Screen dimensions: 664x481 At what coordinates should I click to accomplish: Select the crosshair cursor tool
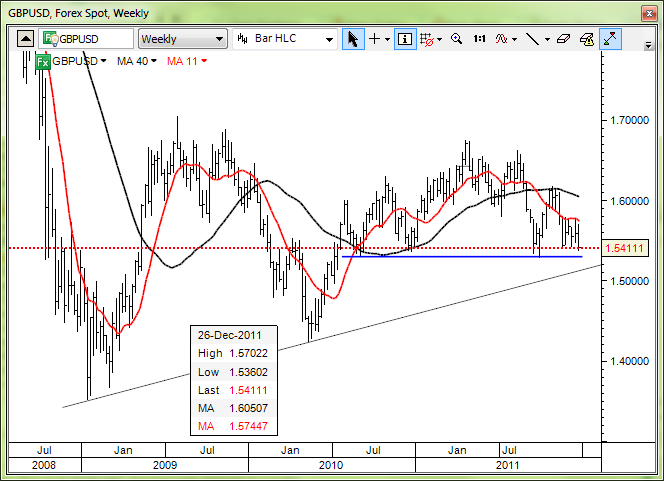374,39
